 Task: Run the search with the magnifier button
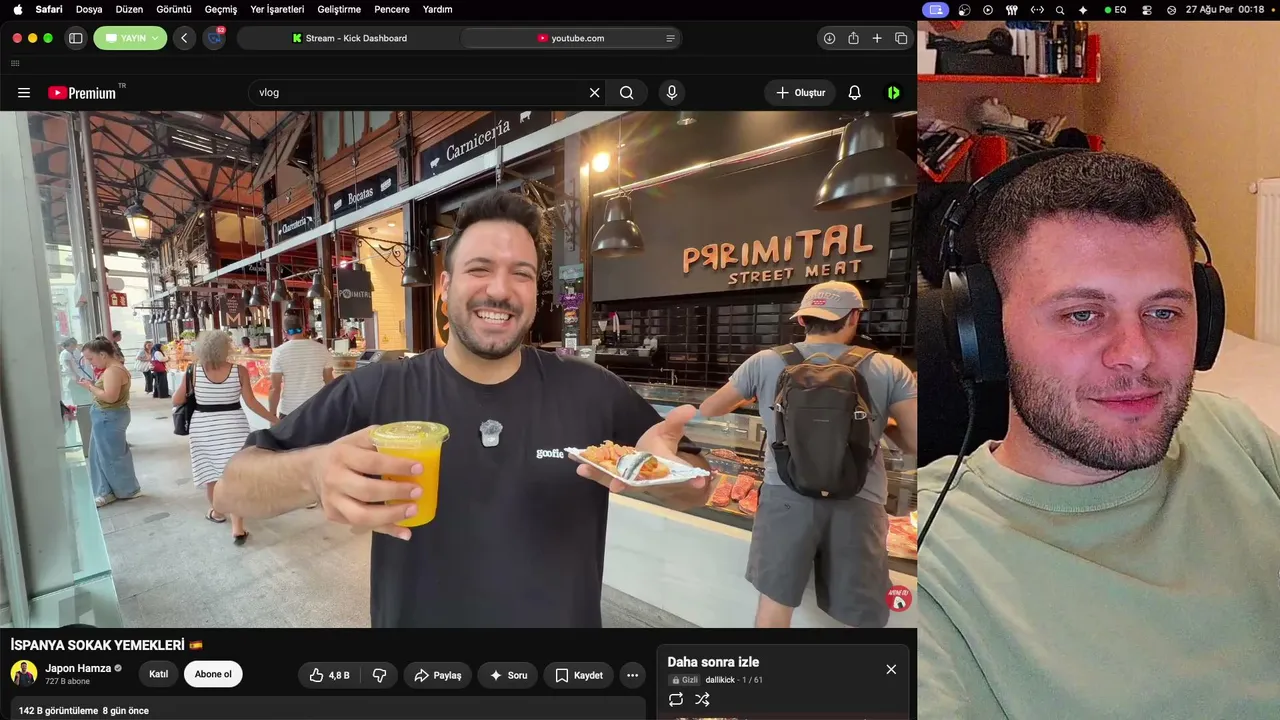pos(626,93)
